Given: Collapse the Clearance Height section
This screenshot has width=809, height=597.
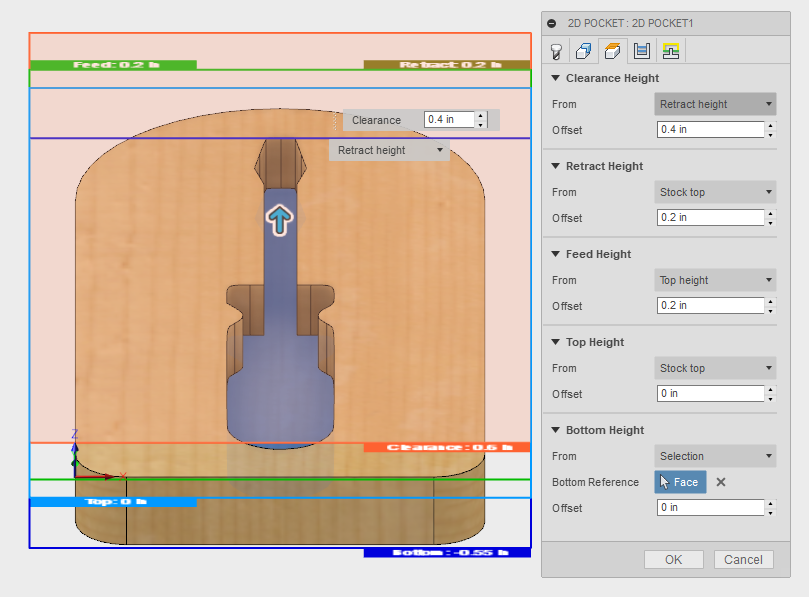Looking at the screenshot, I should 556,78.
